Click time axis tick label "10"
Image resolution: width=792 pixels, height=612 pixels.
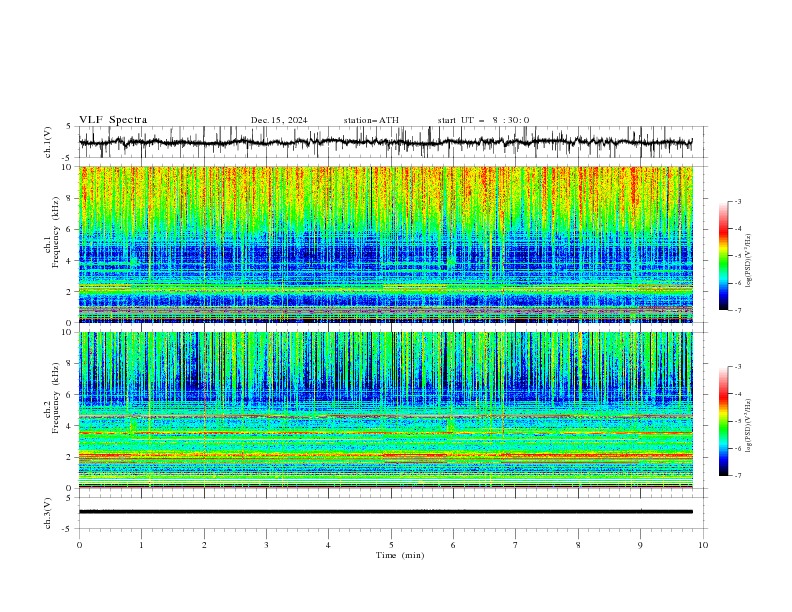[x=703, y=545]
